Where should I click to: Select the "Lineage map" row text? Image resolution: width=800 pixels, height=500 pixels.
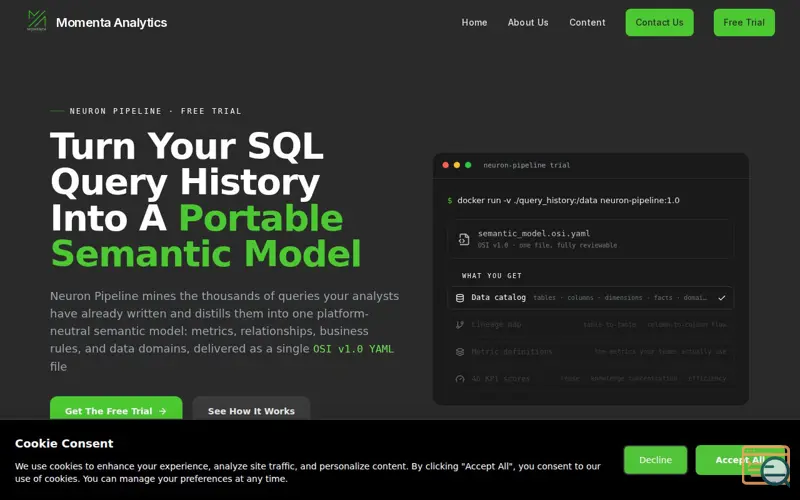pos(496,324)
